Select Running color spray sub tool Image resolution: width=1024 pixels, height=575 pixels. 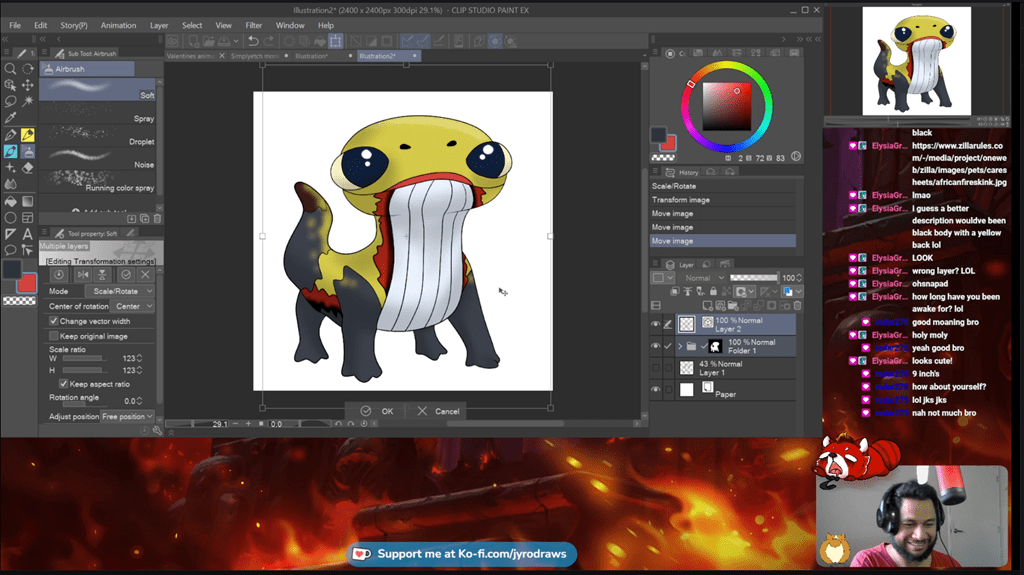pos(97,182)
